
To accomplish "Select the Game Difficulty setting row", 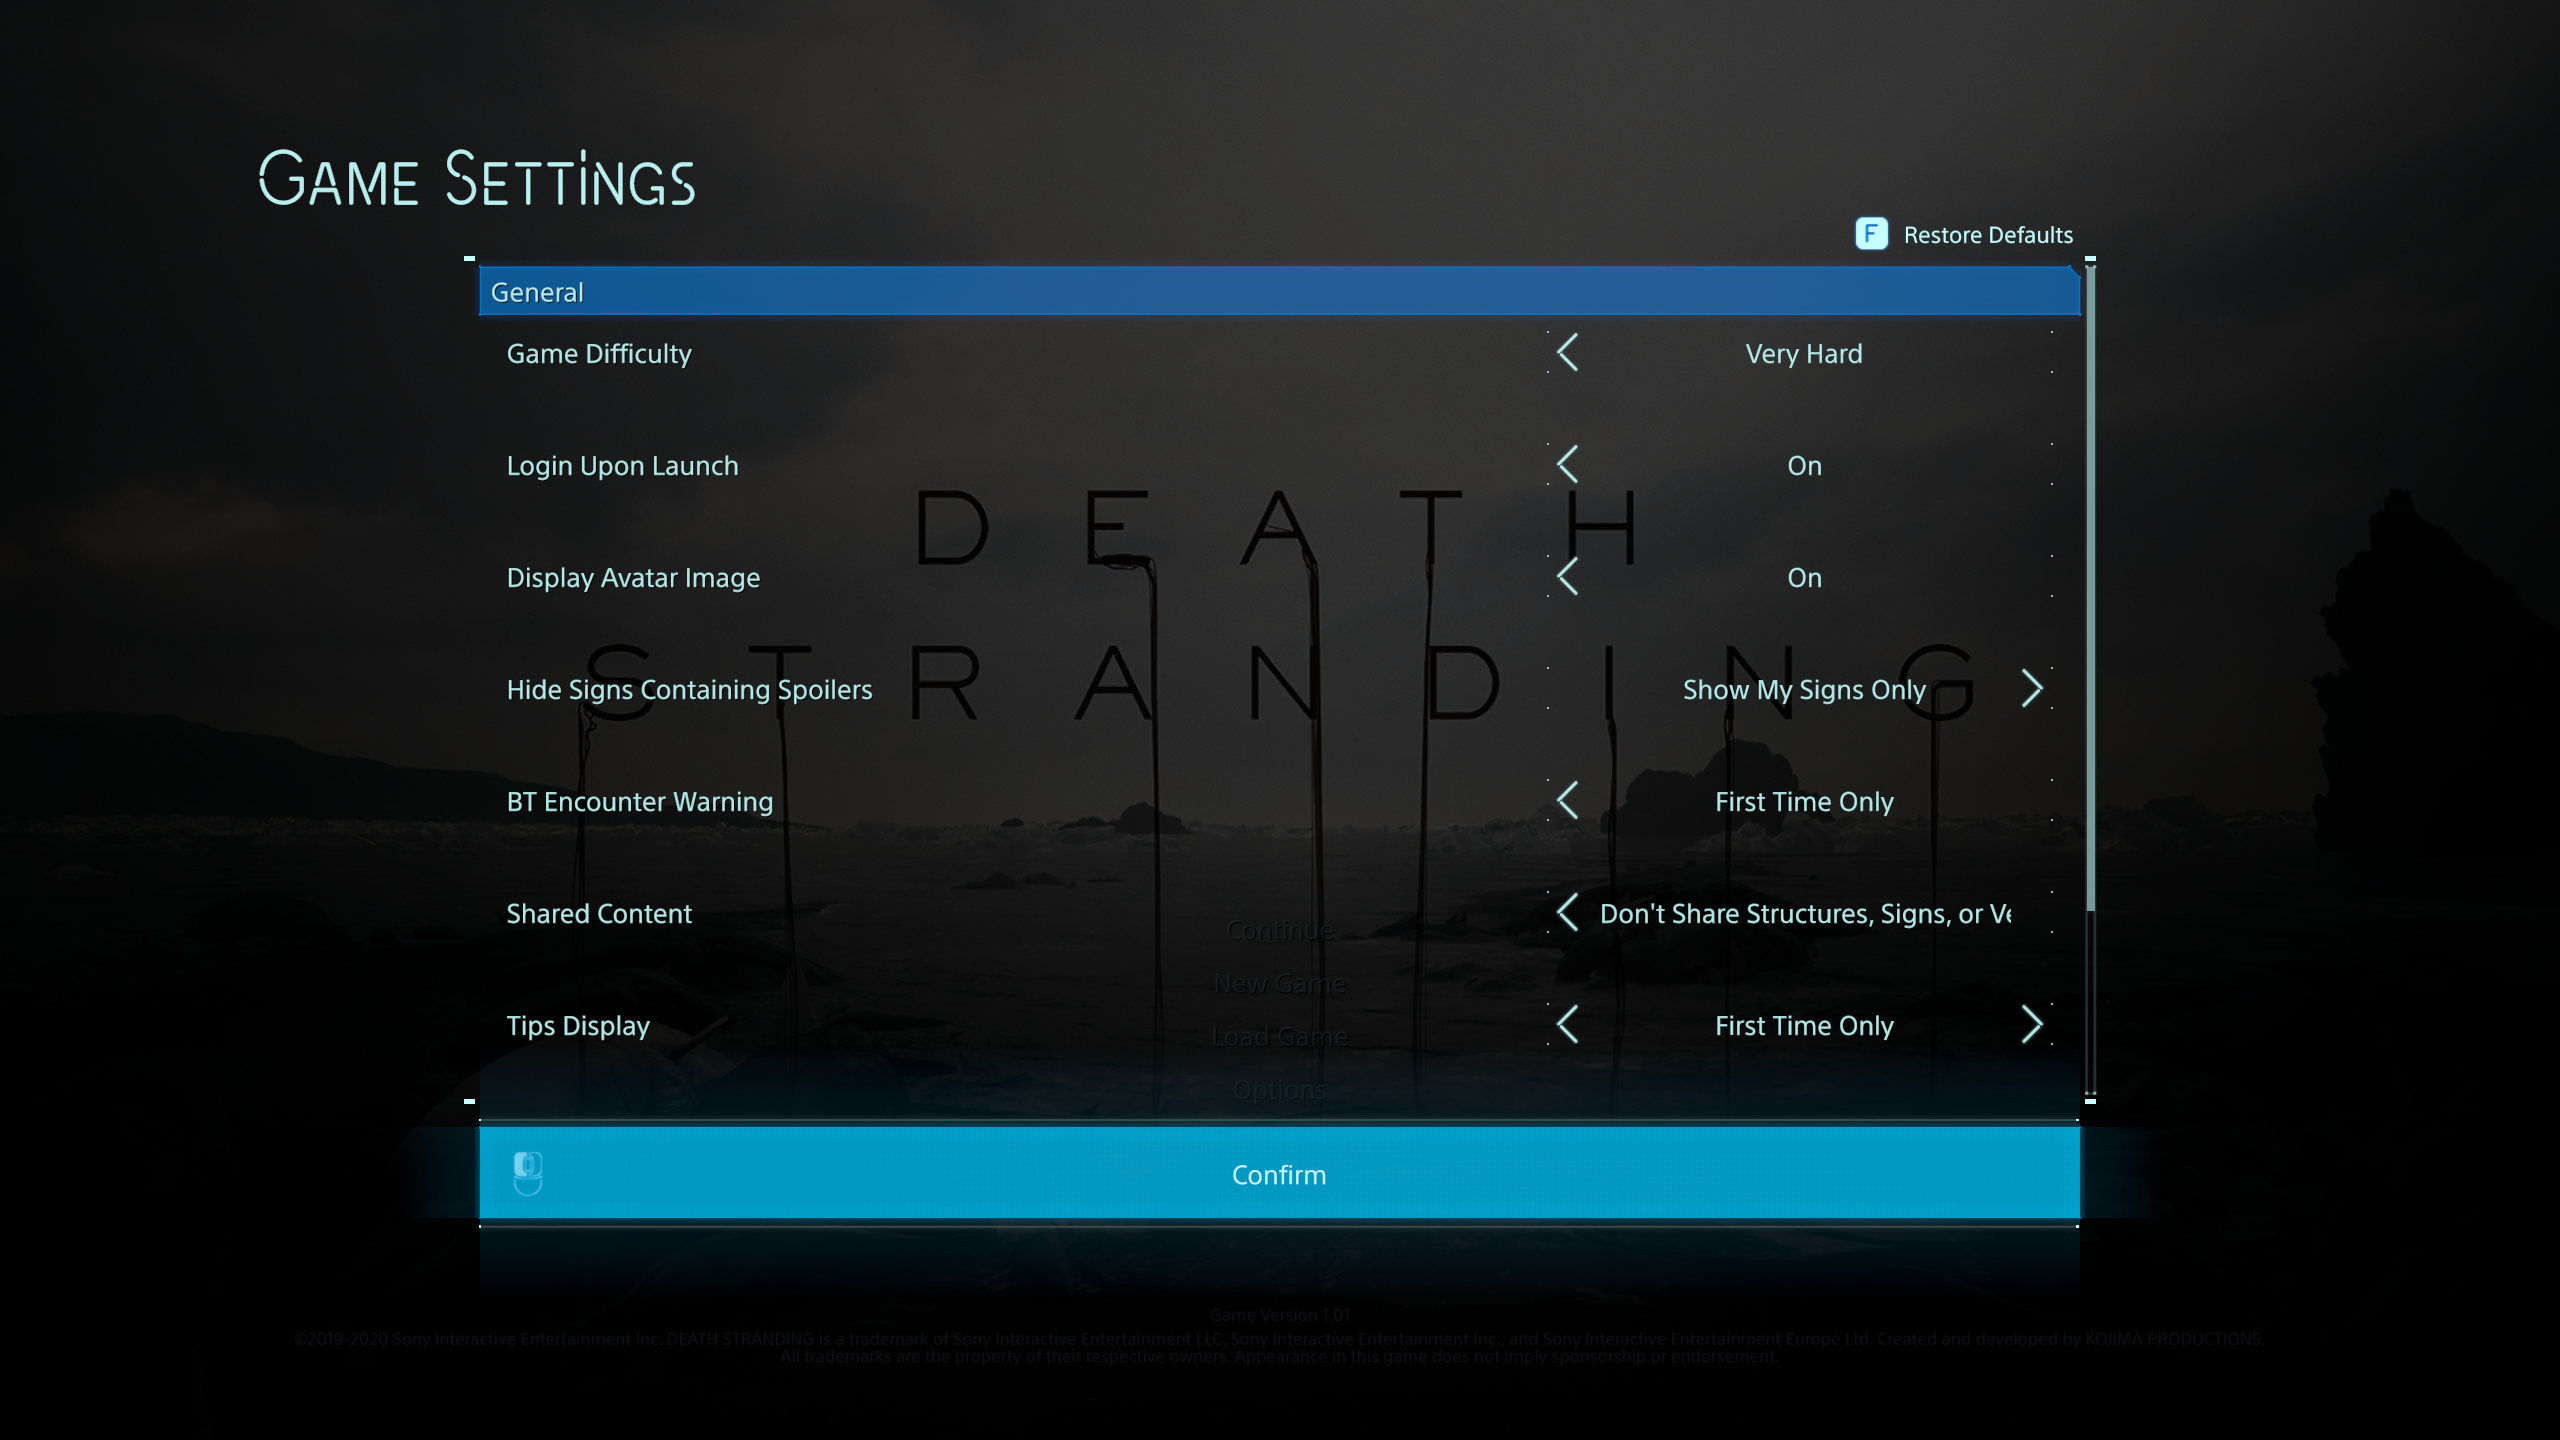I will [598, 354].
